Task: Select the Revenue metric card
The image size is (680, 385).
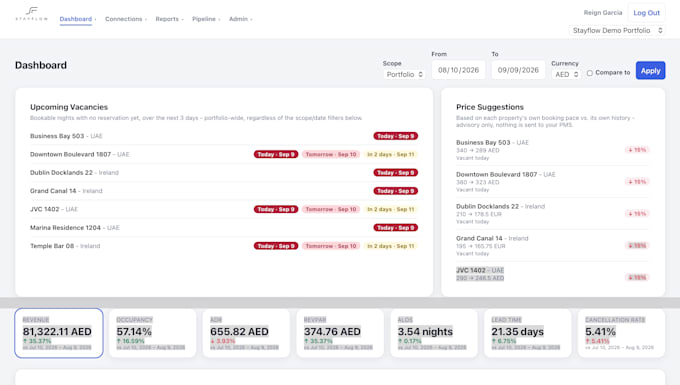Action: pyautogui.click(x=59, y=333)
